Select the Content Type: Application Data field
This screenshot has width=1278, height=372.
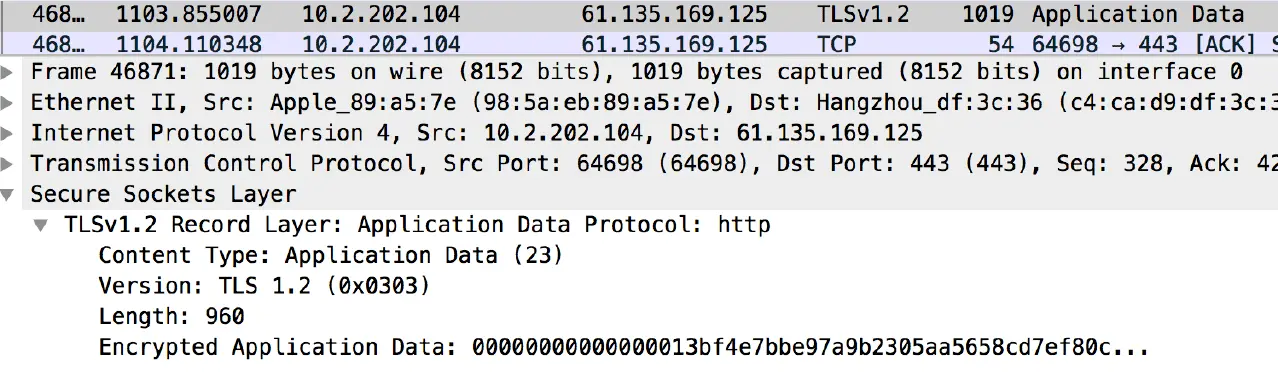(331, 255)
